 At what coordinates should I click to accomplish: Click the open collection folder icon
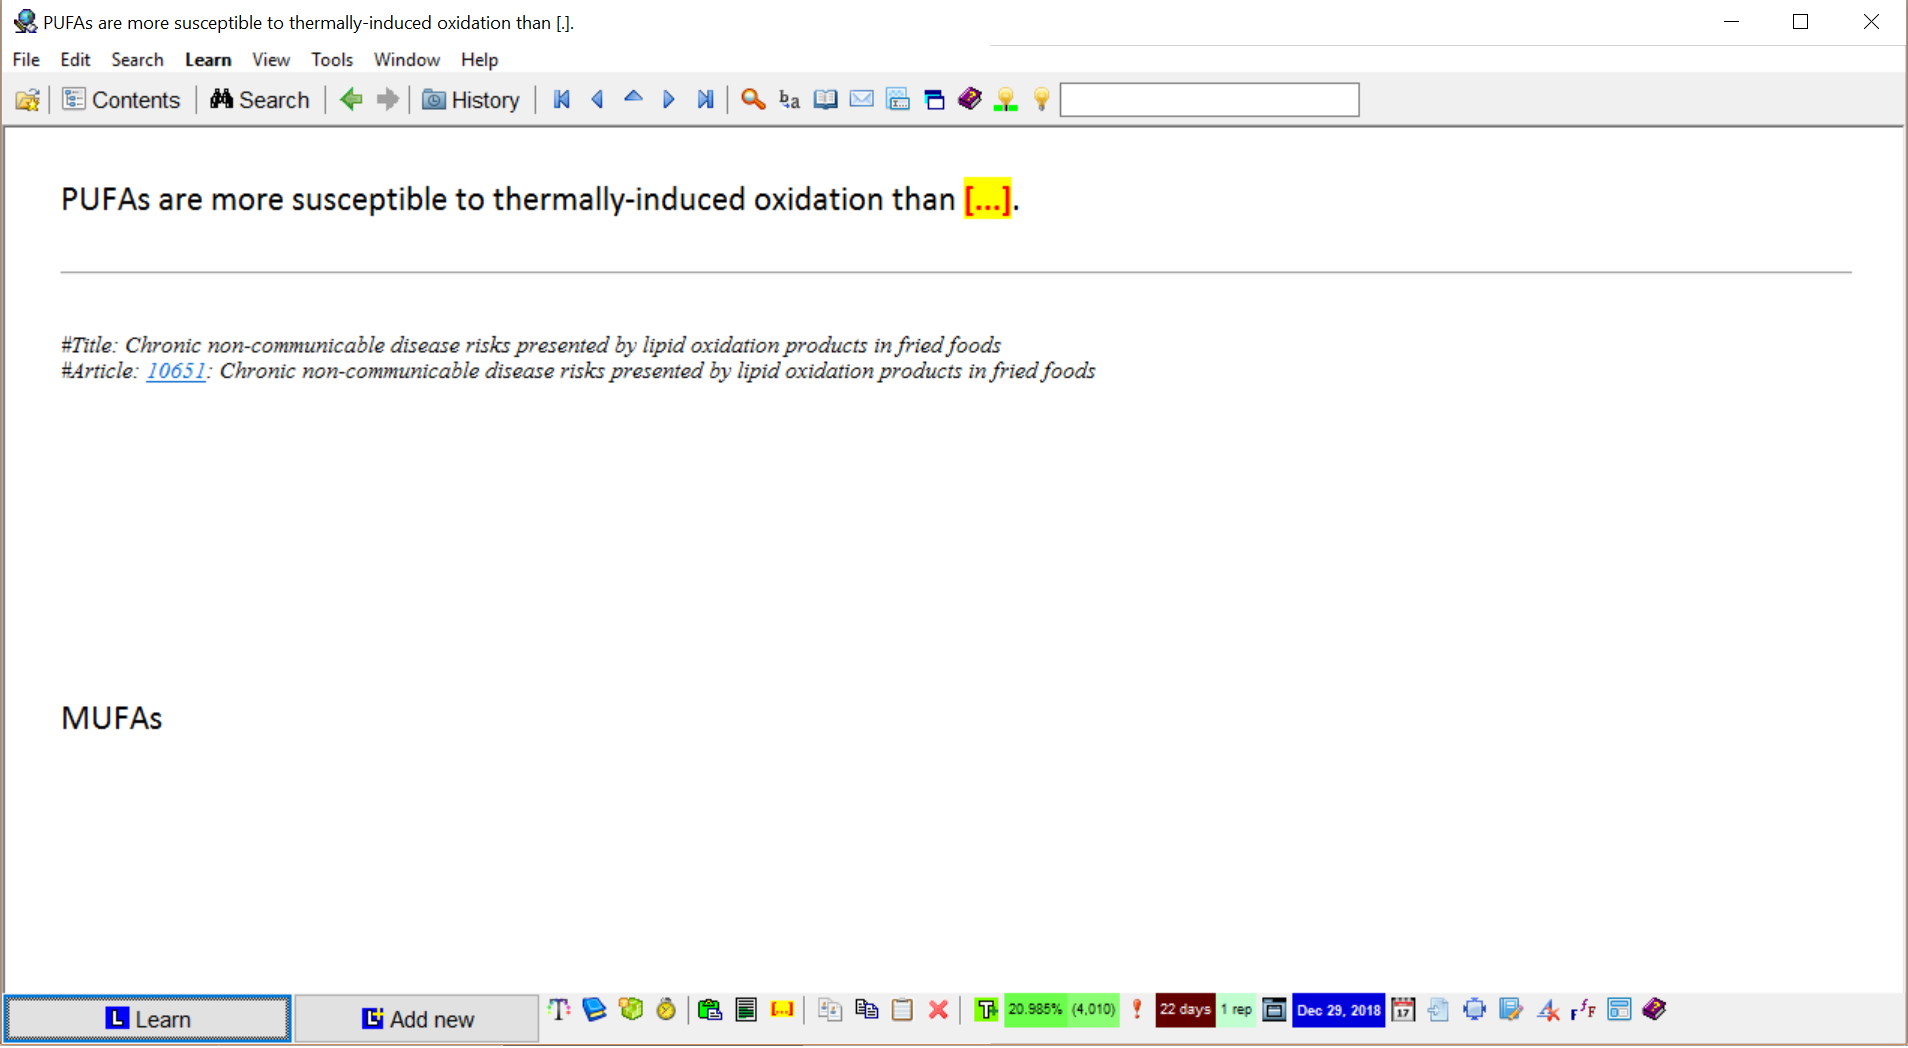(x=28, y=100)
